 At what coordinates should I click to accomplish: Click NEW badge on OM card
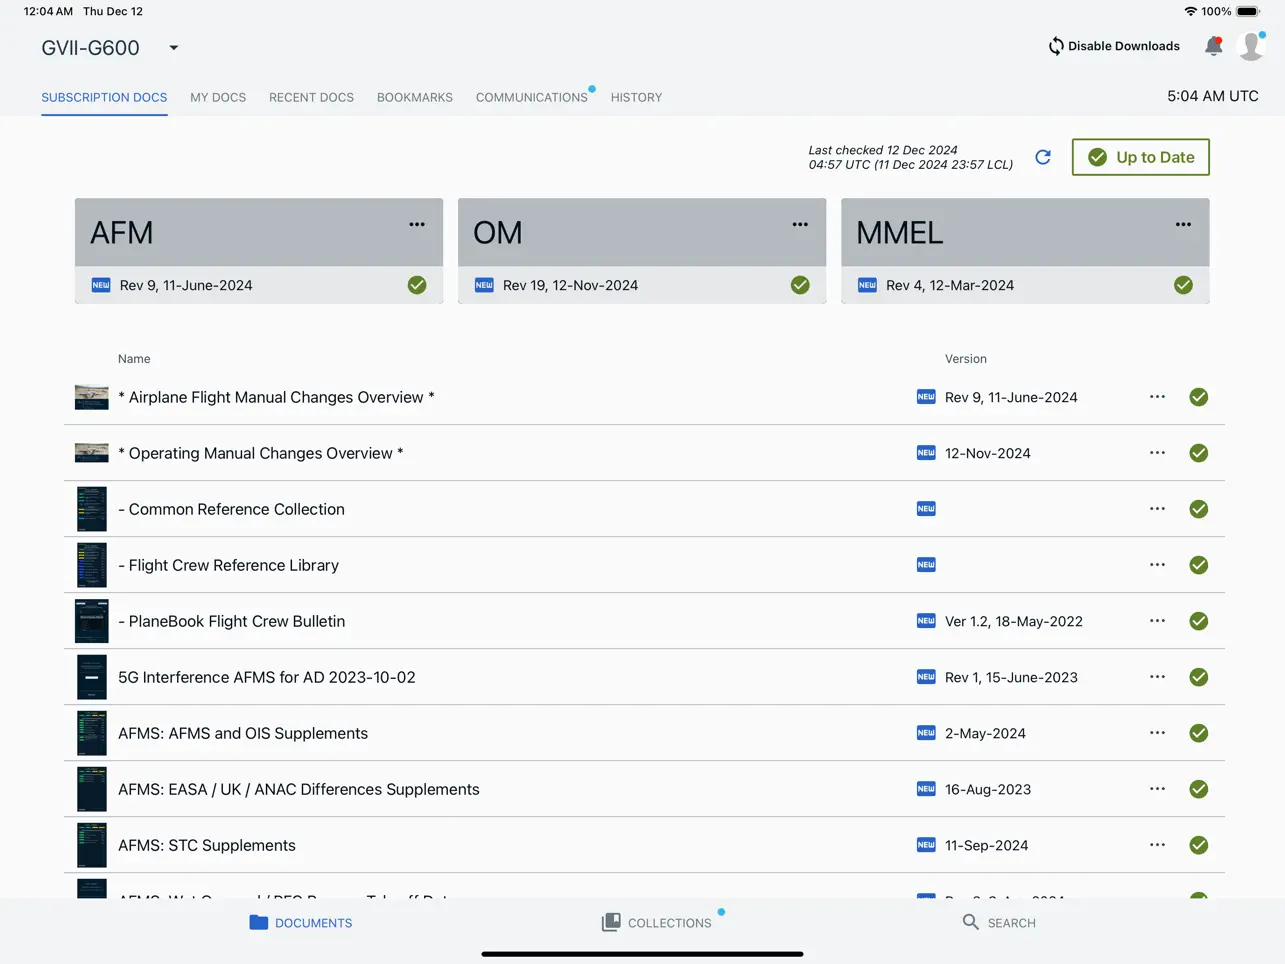pyautogui.click(x=484, y=285)
